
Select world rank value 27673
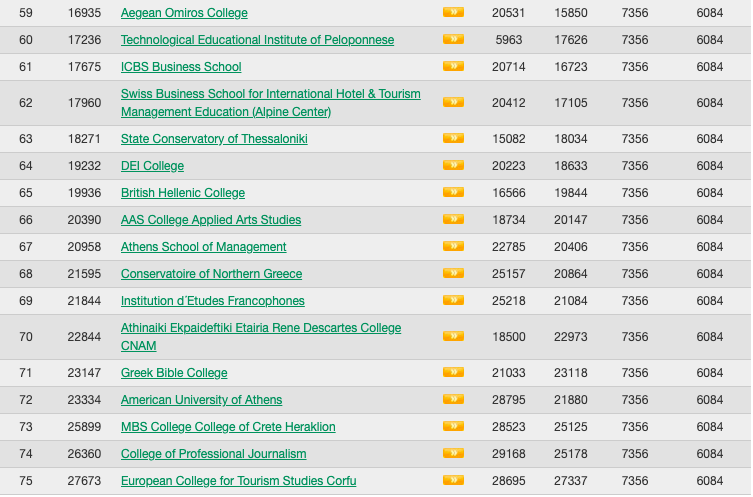pyautogui.click(x=85, y=481)
